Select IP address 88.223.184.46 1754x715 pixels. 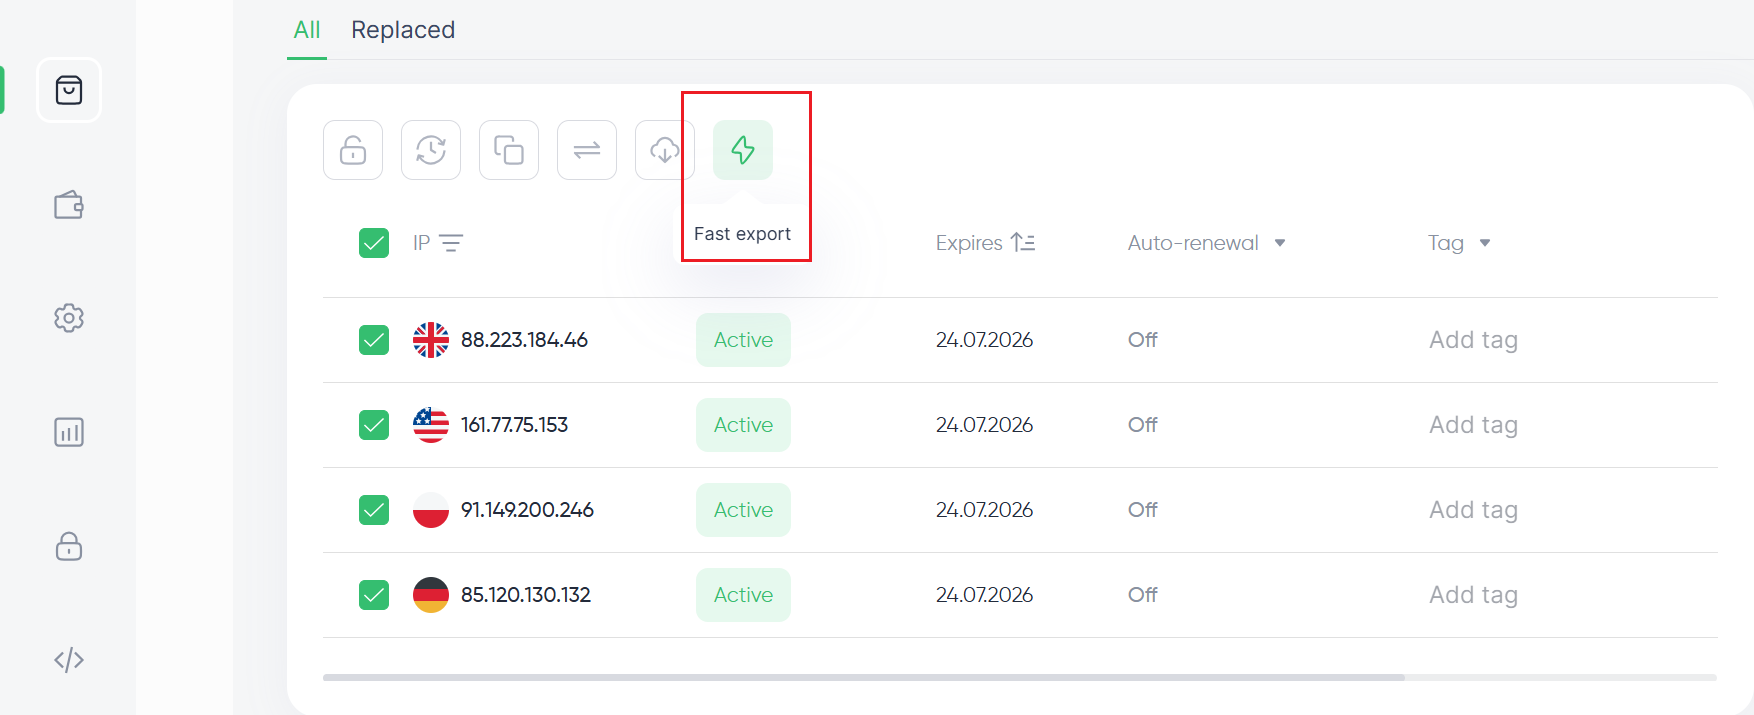(524, 340)
